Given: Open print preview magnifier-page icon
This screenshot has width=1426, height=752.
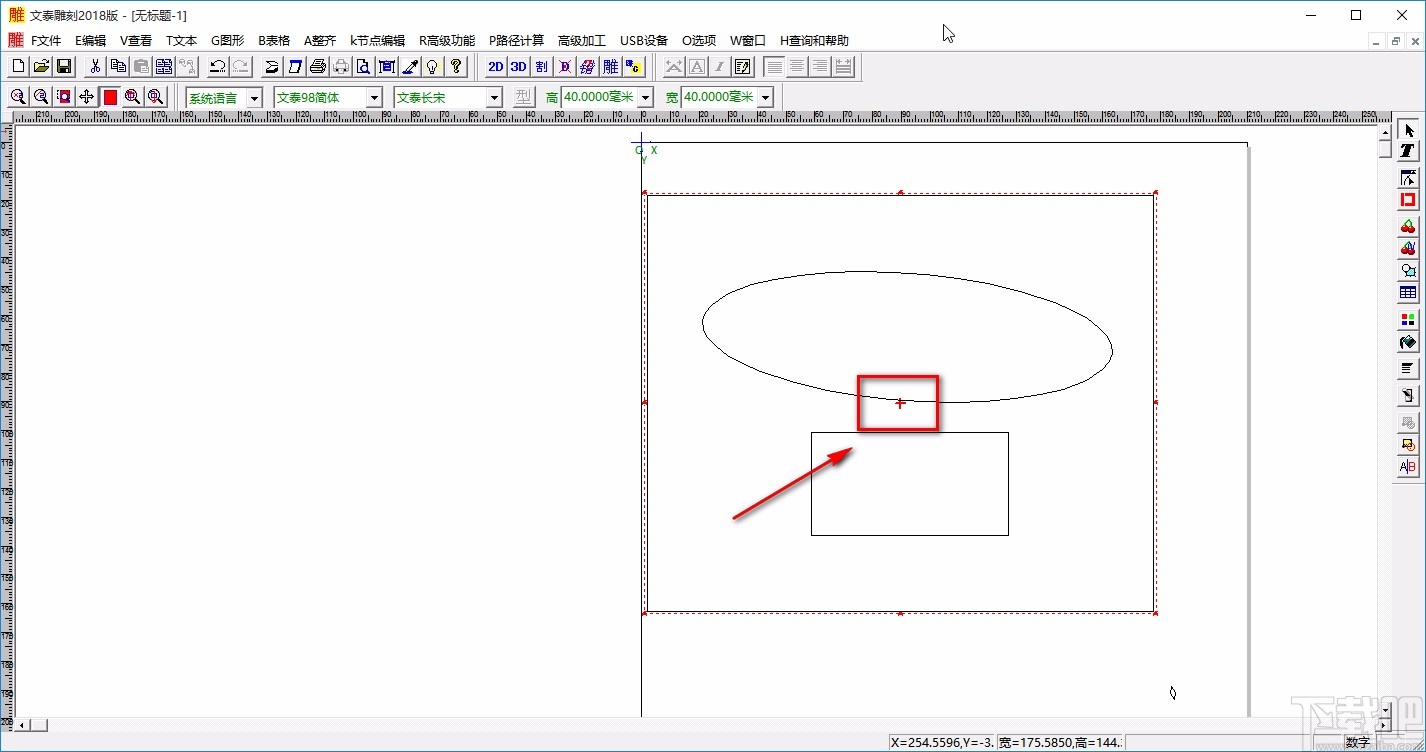Looking at the screenshot, I should pyautogui.click(x=364, y=67).
